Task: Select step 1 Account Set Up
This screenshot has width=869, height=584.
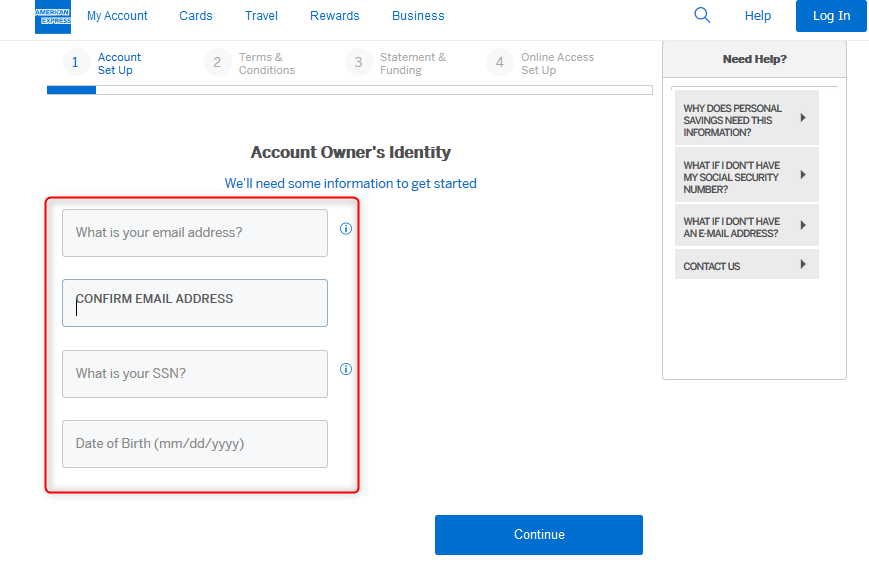Action: [103, 63]
